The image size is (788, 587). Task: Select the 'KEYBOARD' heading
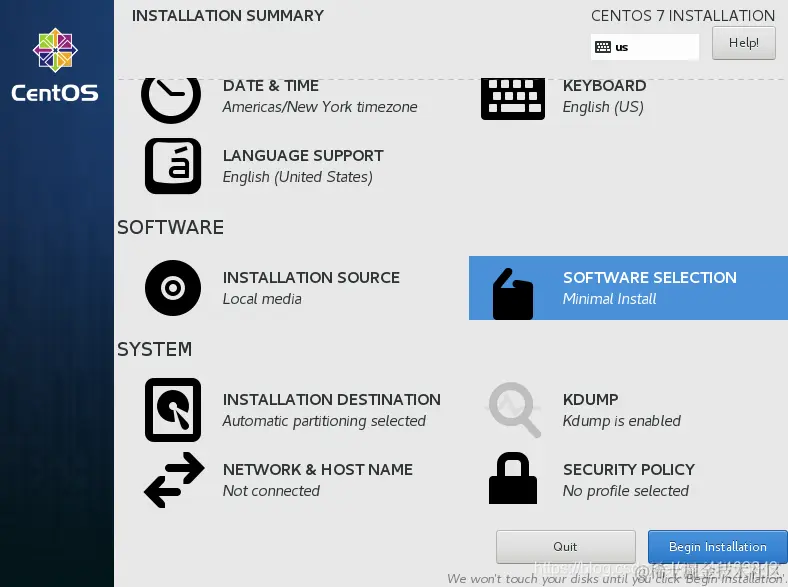605,86
